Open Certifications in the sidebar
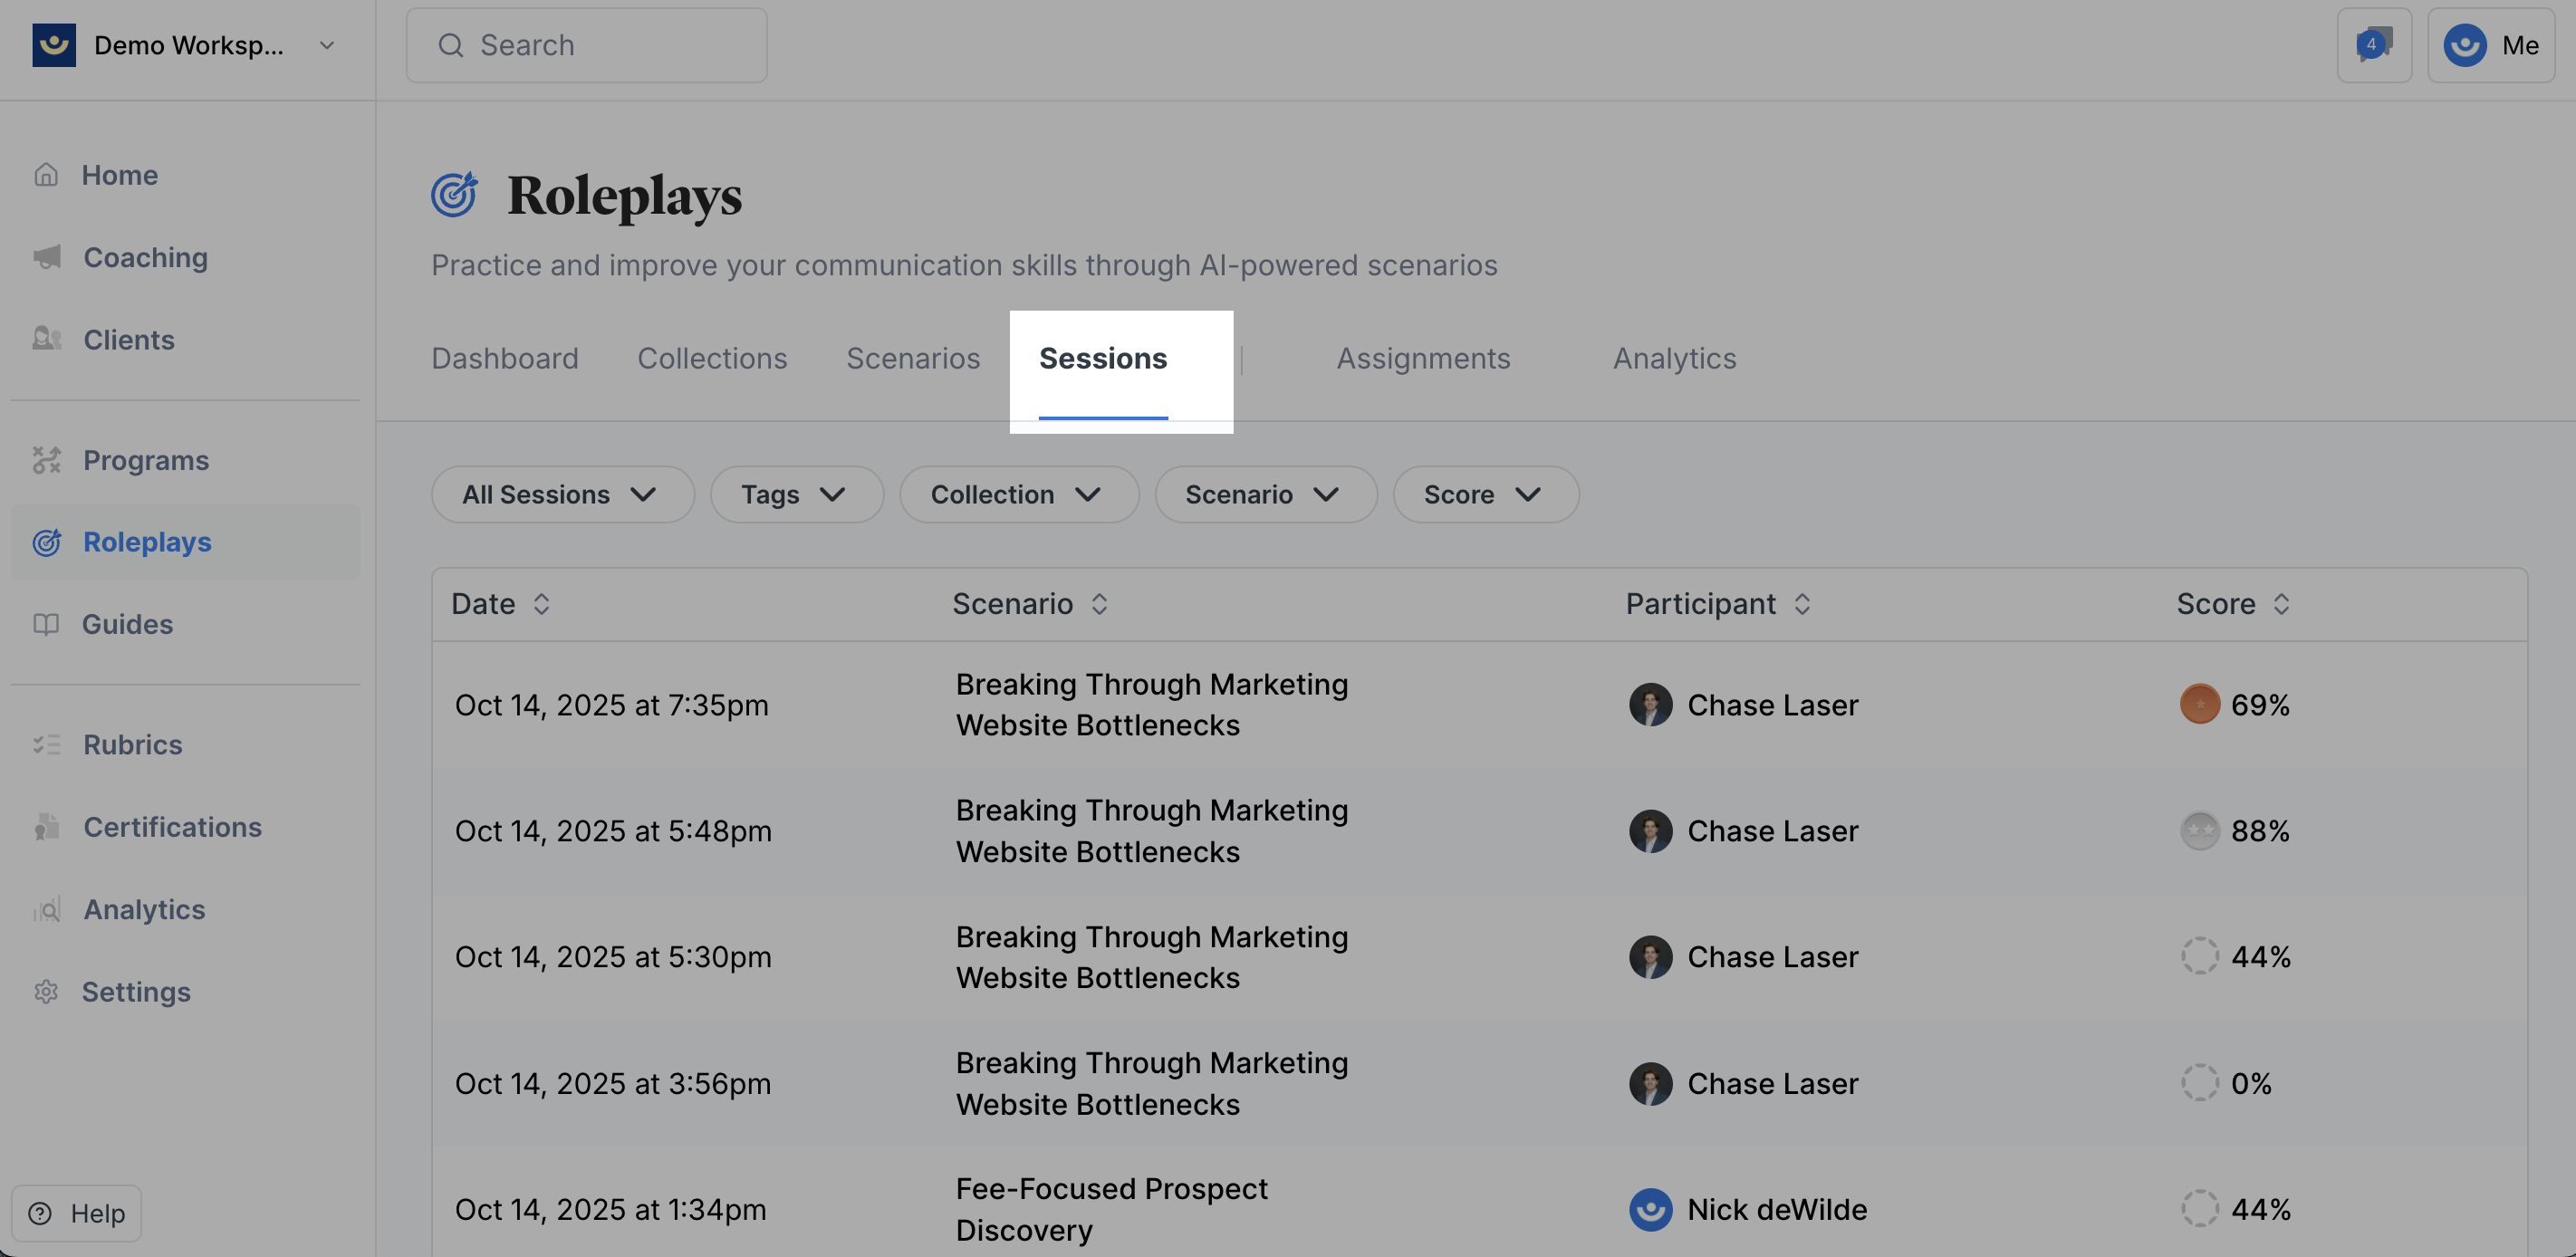The image size is (2576, 1257). pos(171,827)
